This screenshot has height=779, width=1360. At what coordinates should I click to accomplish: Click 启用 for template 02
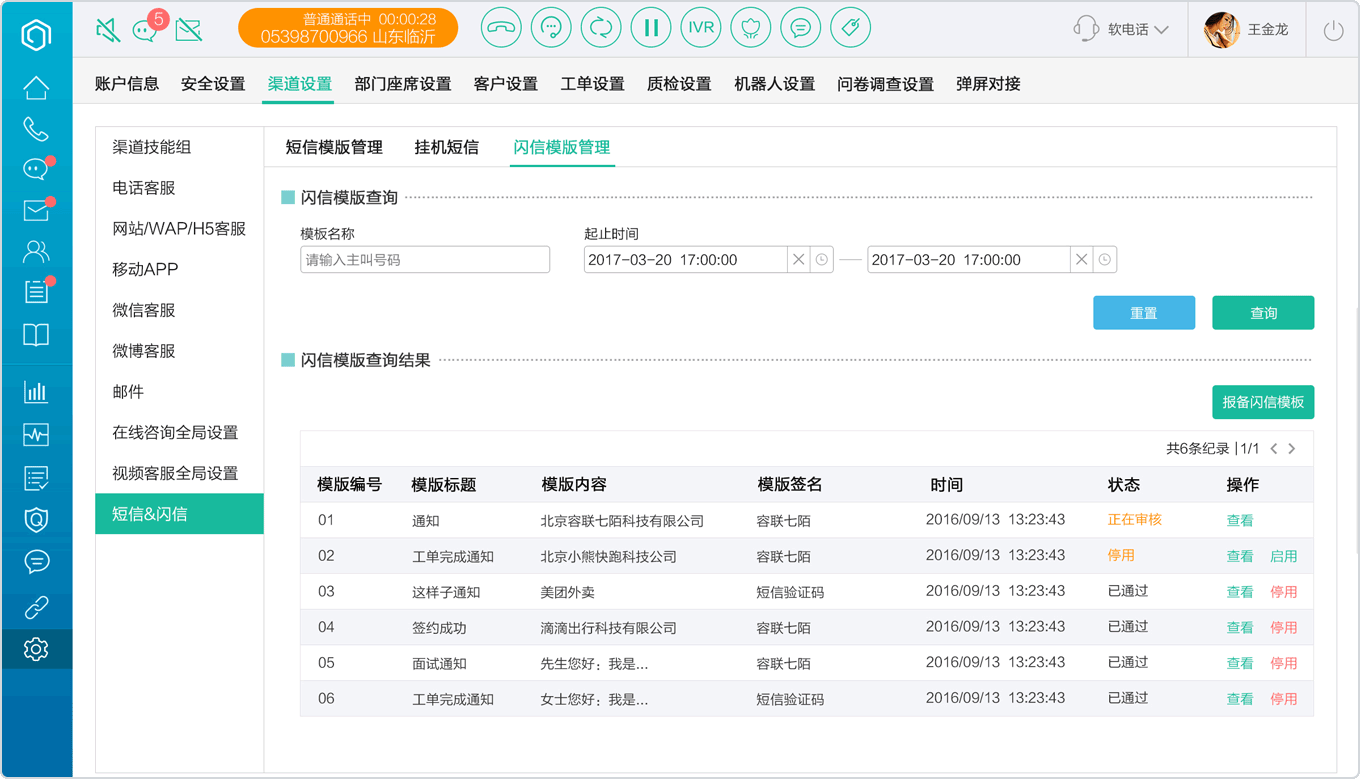[1283, 556]
